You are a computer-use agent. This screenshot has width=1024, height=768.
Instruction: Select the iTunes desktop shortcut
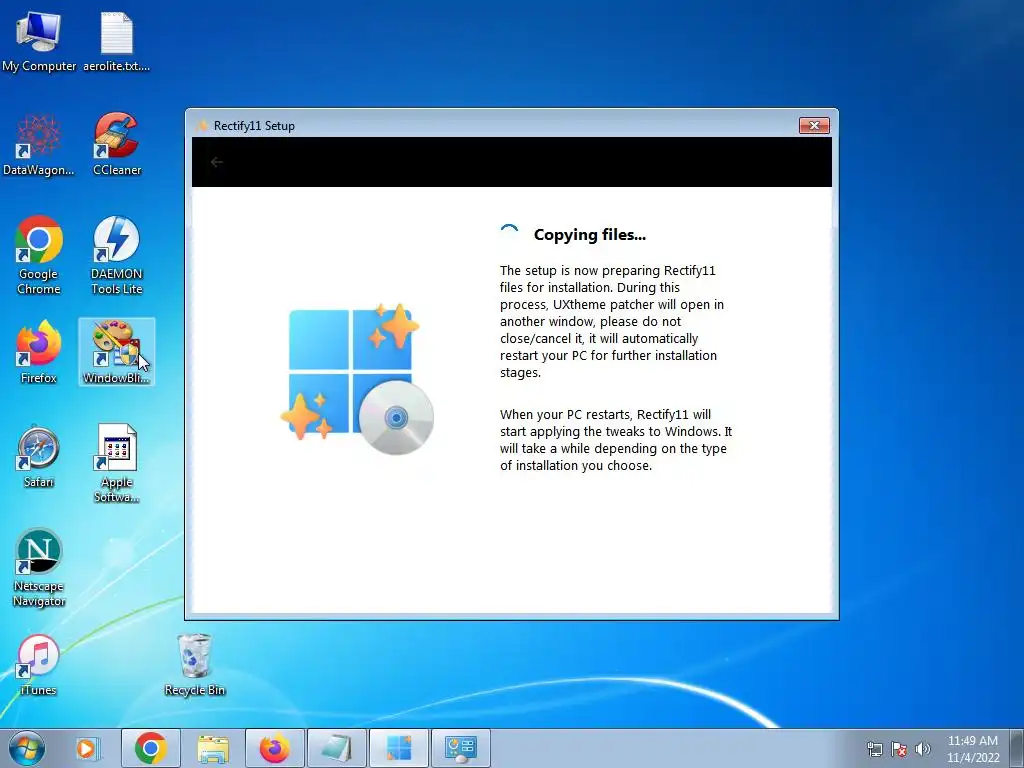pos(39,665)
